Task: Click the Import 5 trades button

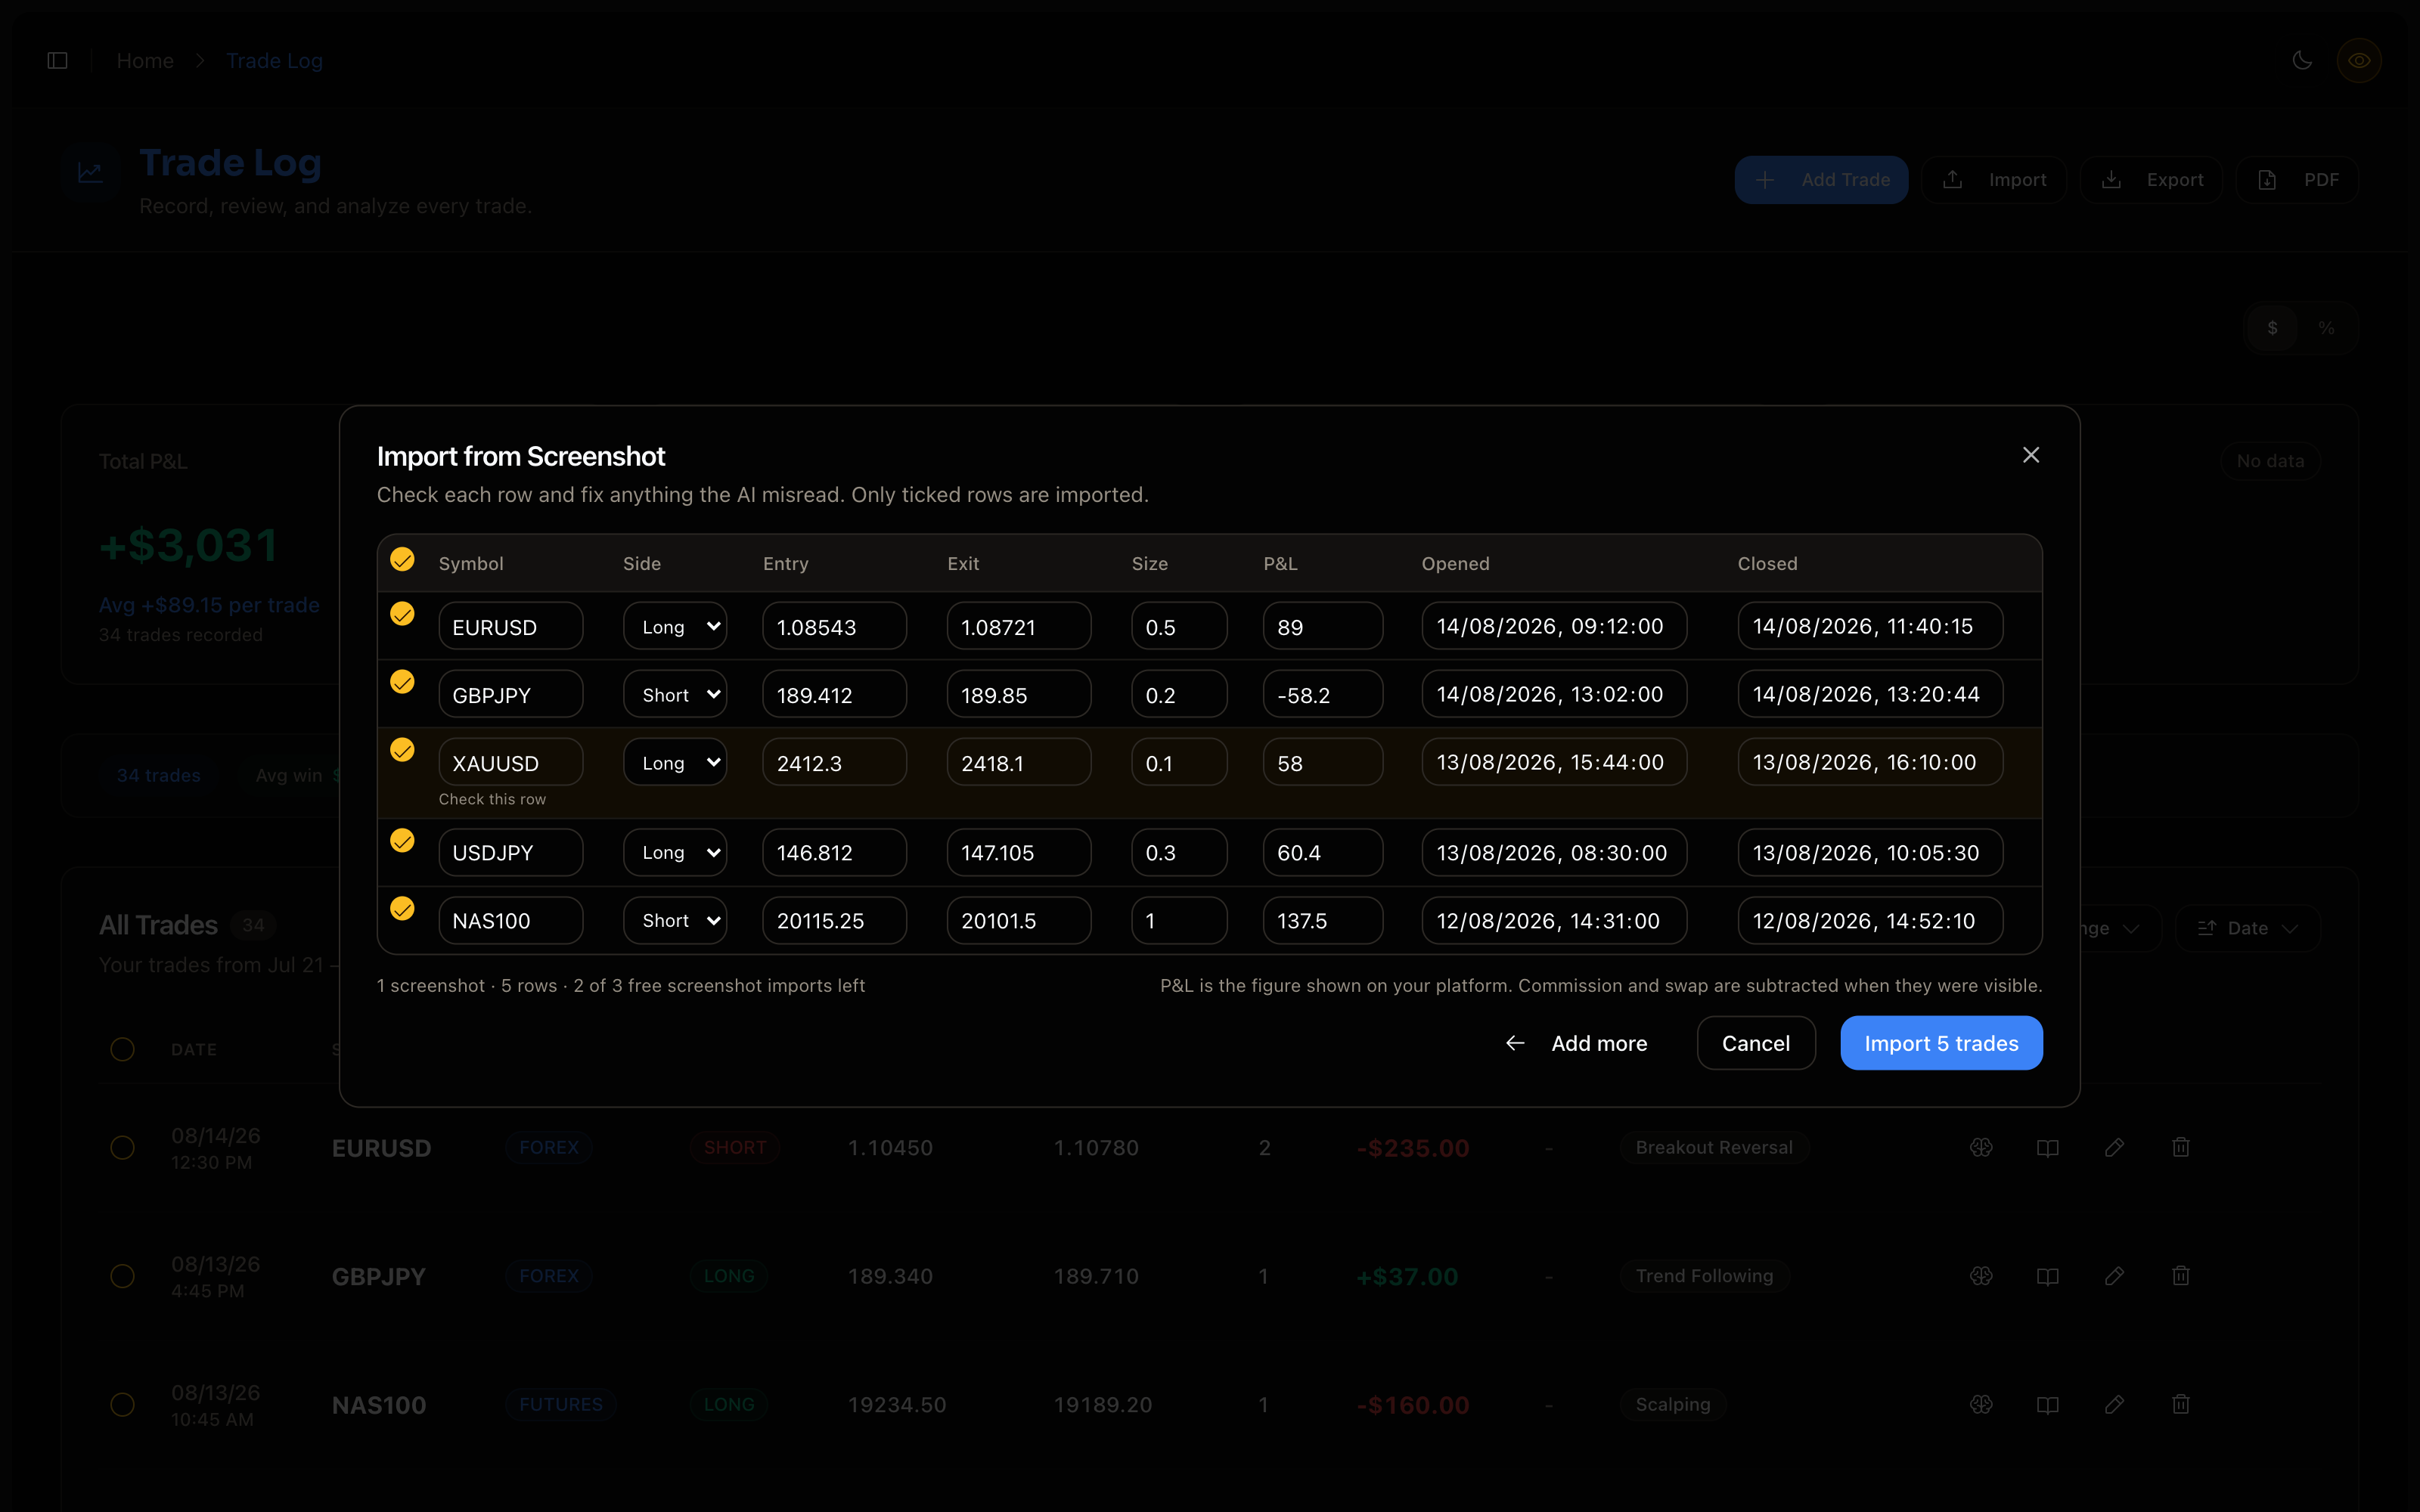Action: 1941,1043
